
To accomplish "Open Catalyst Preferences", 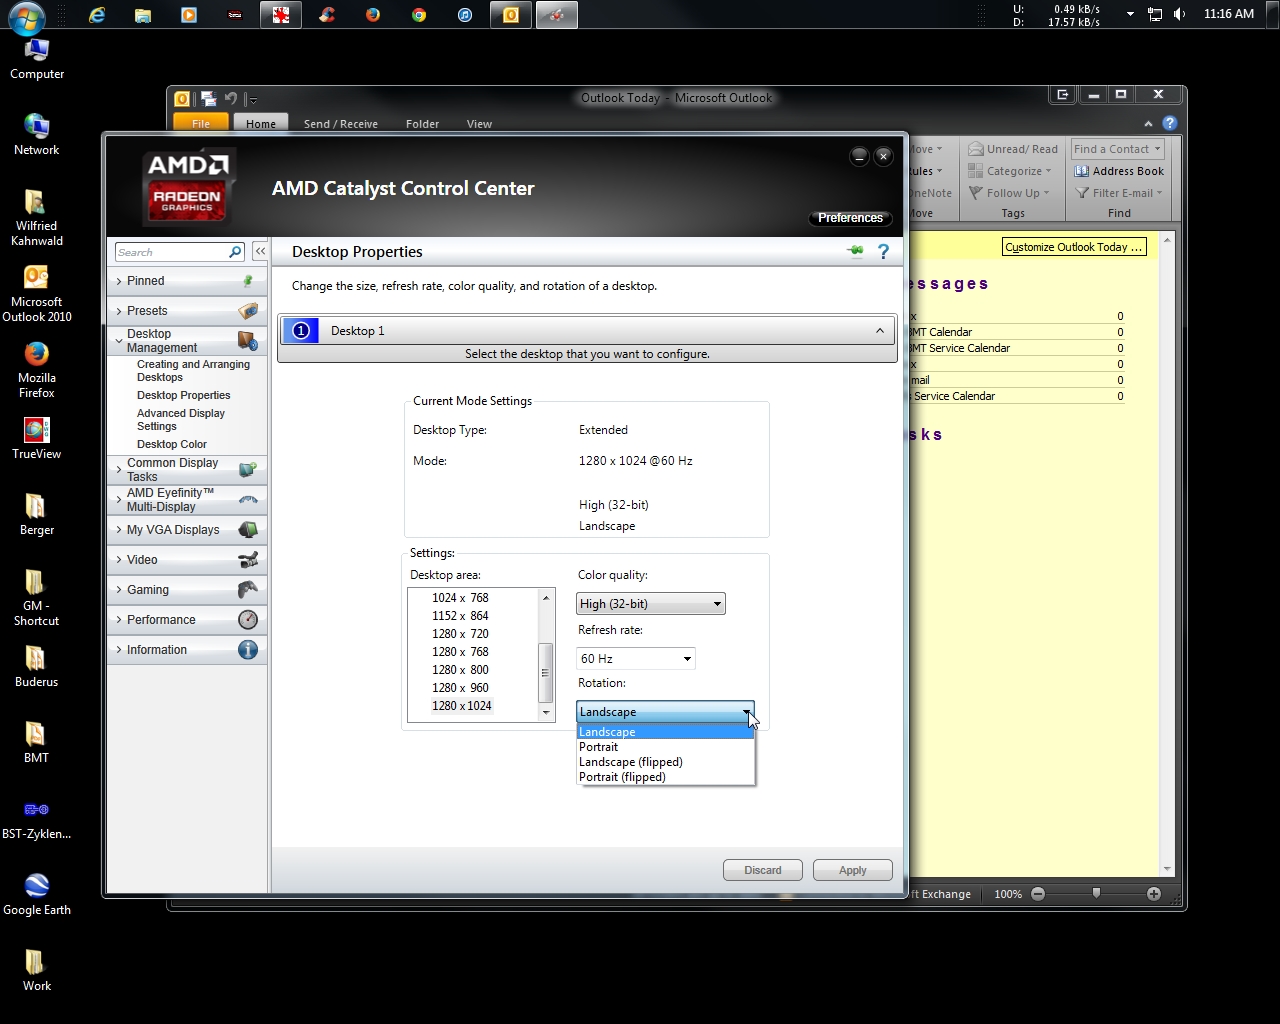I will coord(850,218).
